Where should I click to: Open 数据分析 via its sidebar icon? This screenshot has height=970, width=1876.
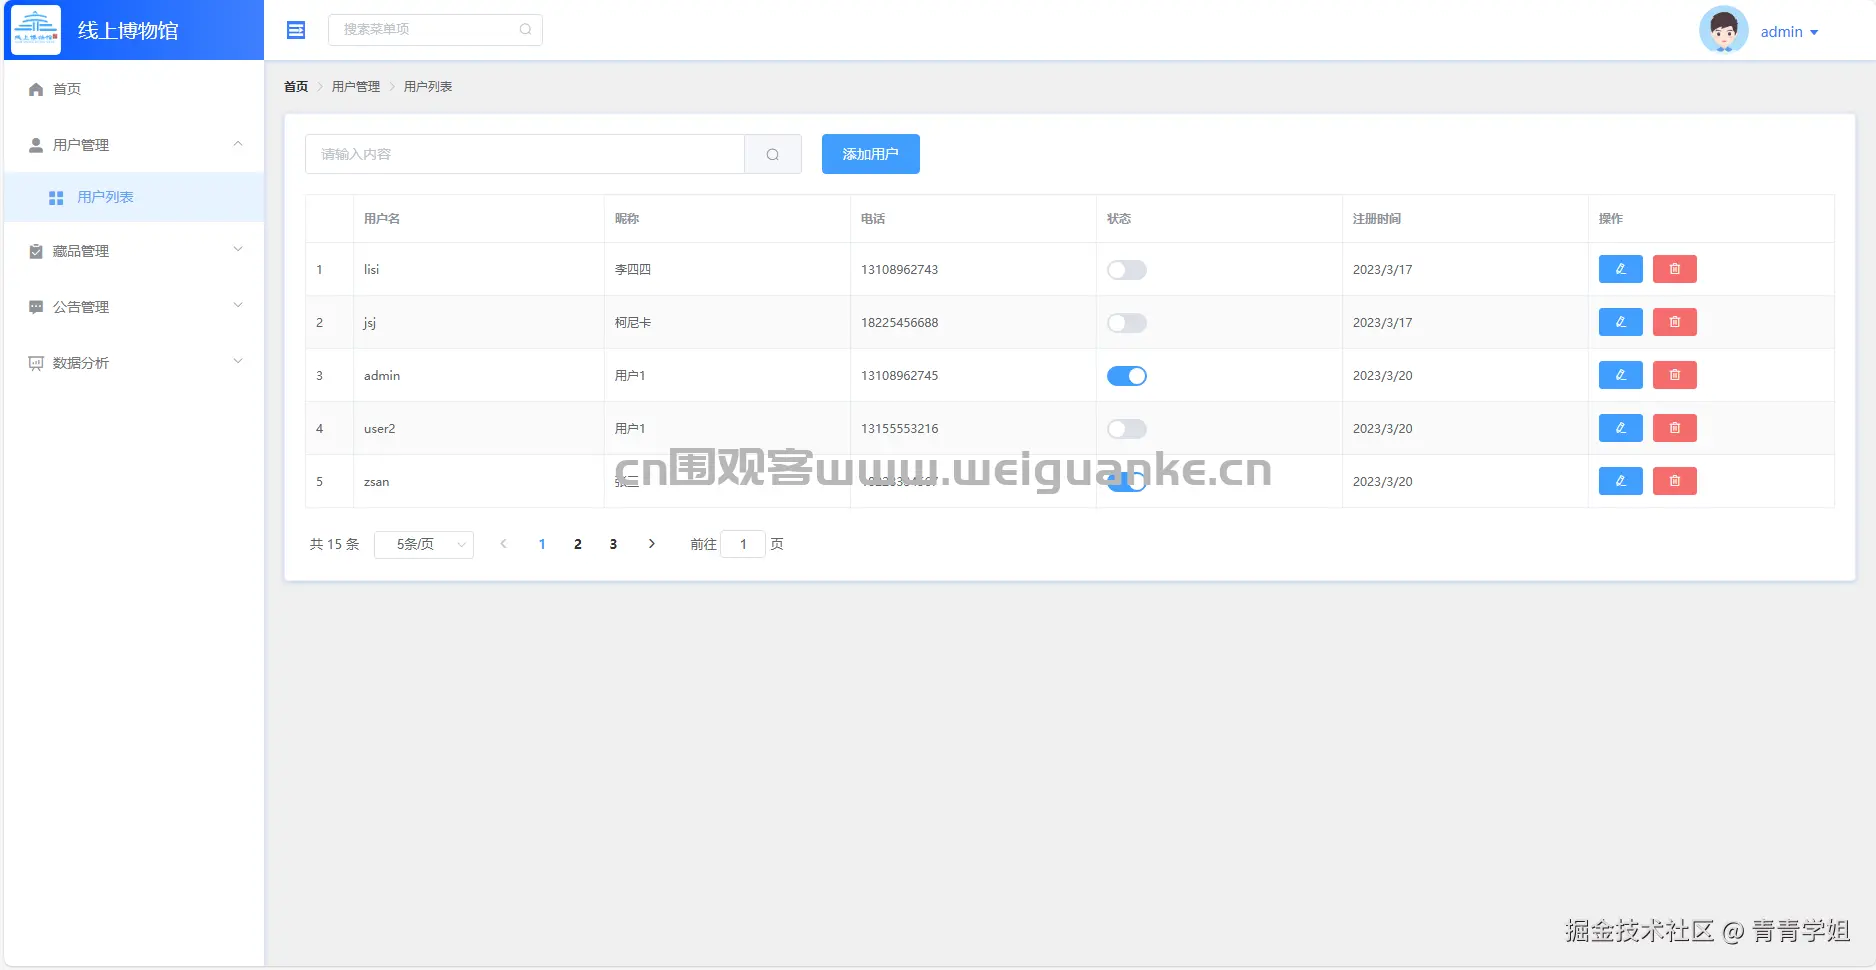(x=35, y=362)
